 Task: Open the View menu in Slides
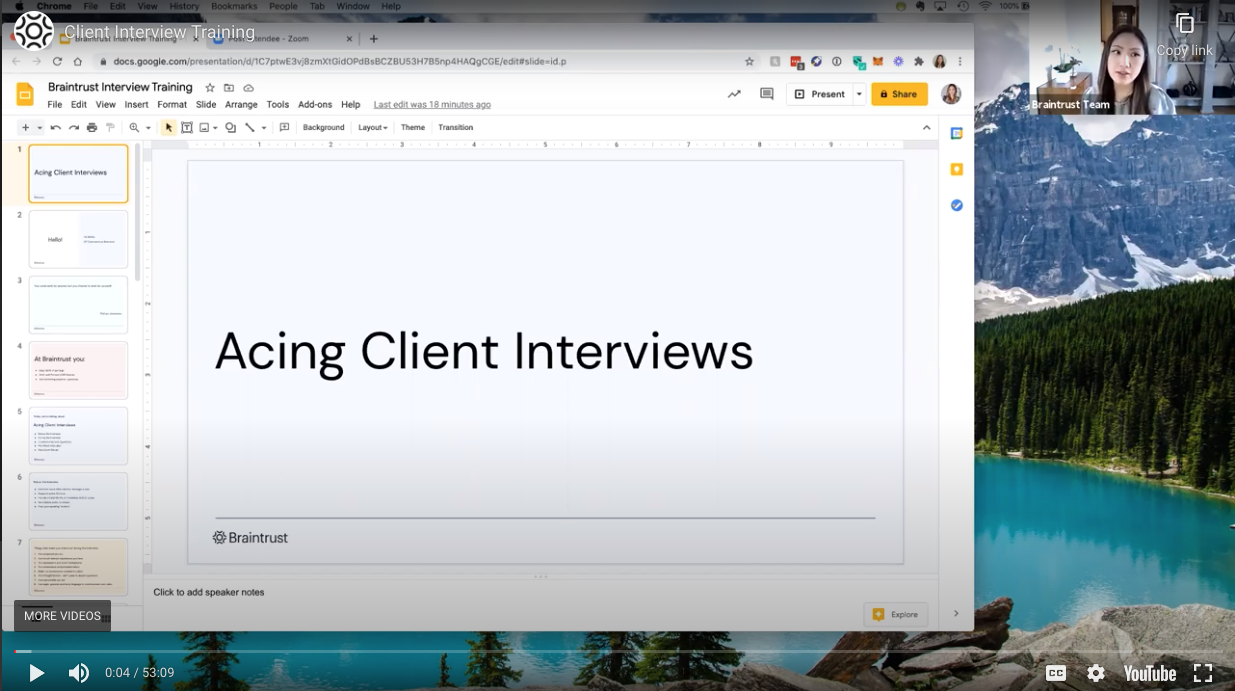[106, 104]
